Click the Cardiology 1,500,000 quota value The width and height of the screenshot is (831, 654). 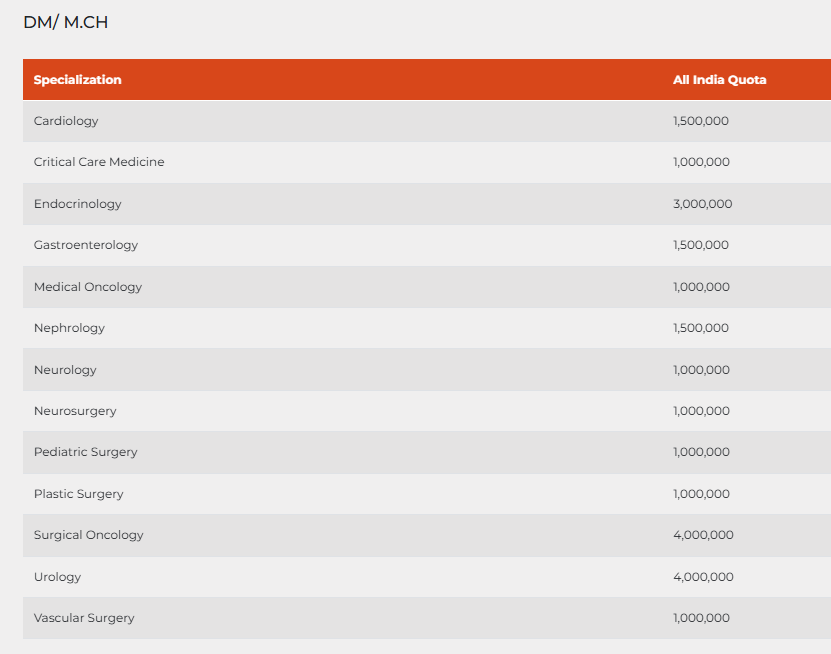point(701,121)
